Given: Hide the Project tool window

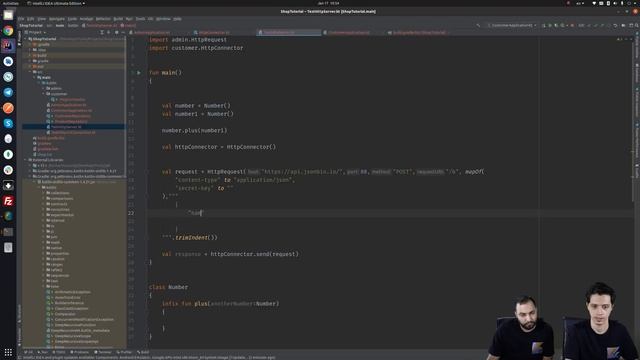Looking at the screenshot, I should pyautogui.click(x=123, y=32).
